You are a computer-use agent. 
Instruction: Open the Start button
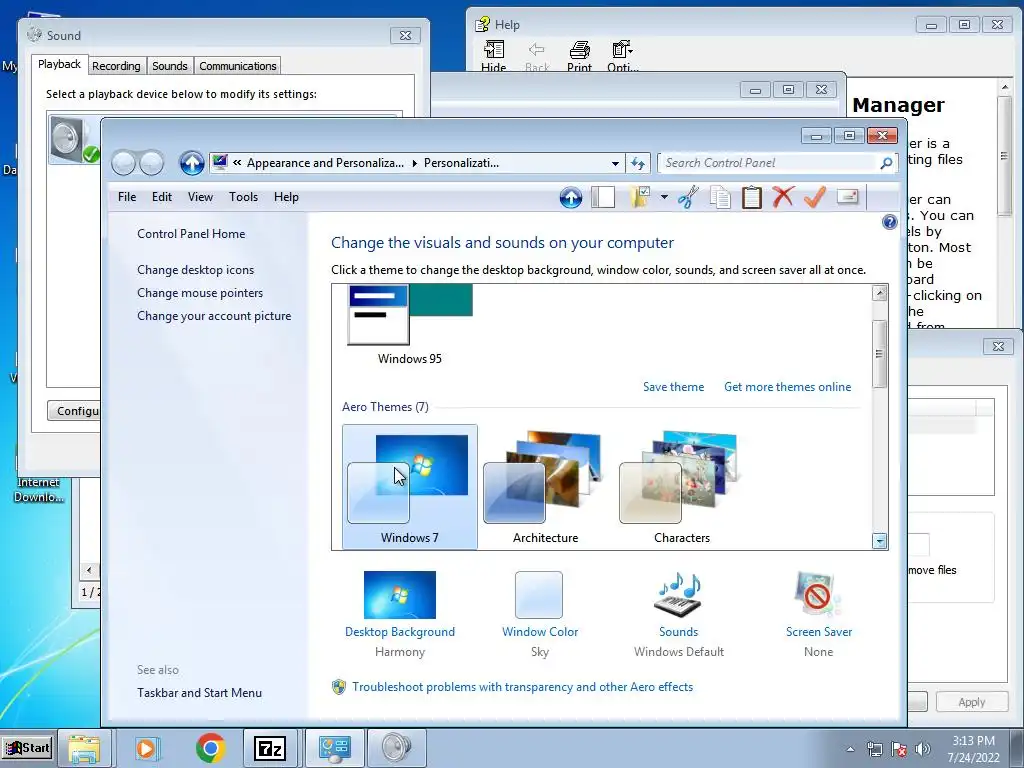pos(27,748)
